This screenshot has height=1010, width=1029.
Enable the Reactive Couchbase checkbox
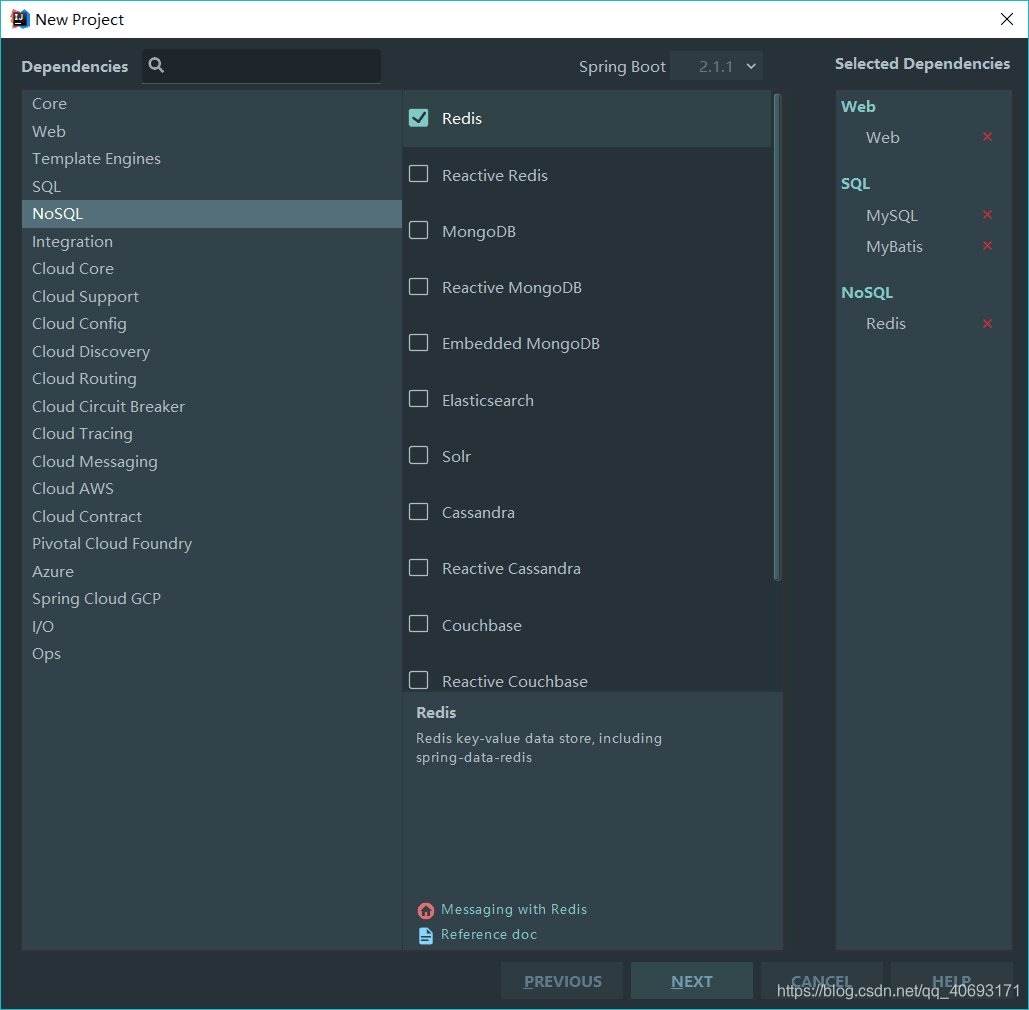pos(419,680)
